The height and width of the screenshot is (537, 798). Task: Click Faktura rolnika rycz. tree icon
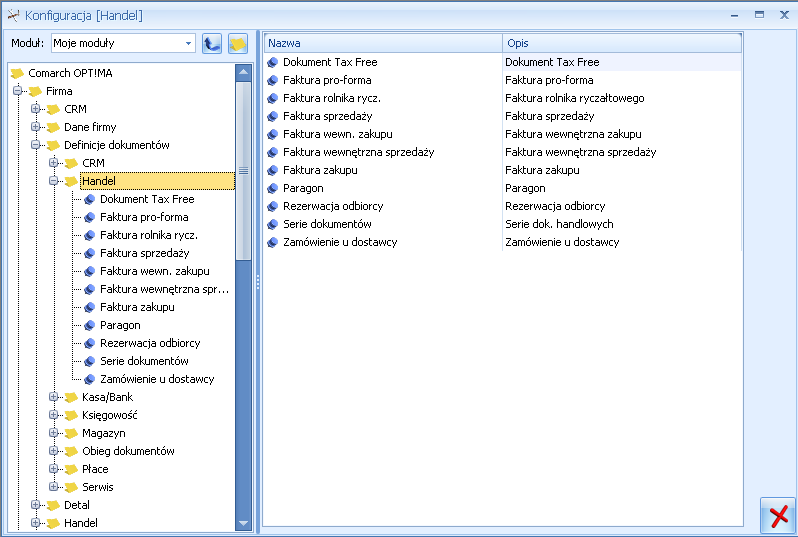point(90,235)
